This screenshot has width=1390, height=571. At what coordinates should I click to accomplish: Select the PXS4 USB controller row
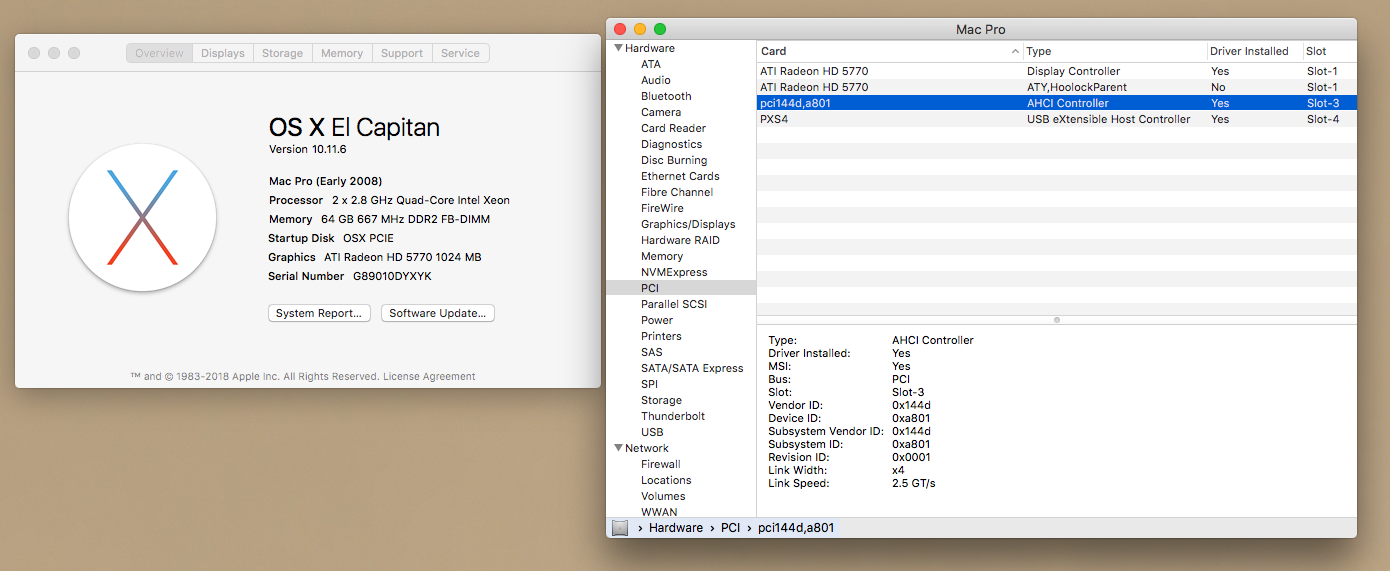[1056, 119]
